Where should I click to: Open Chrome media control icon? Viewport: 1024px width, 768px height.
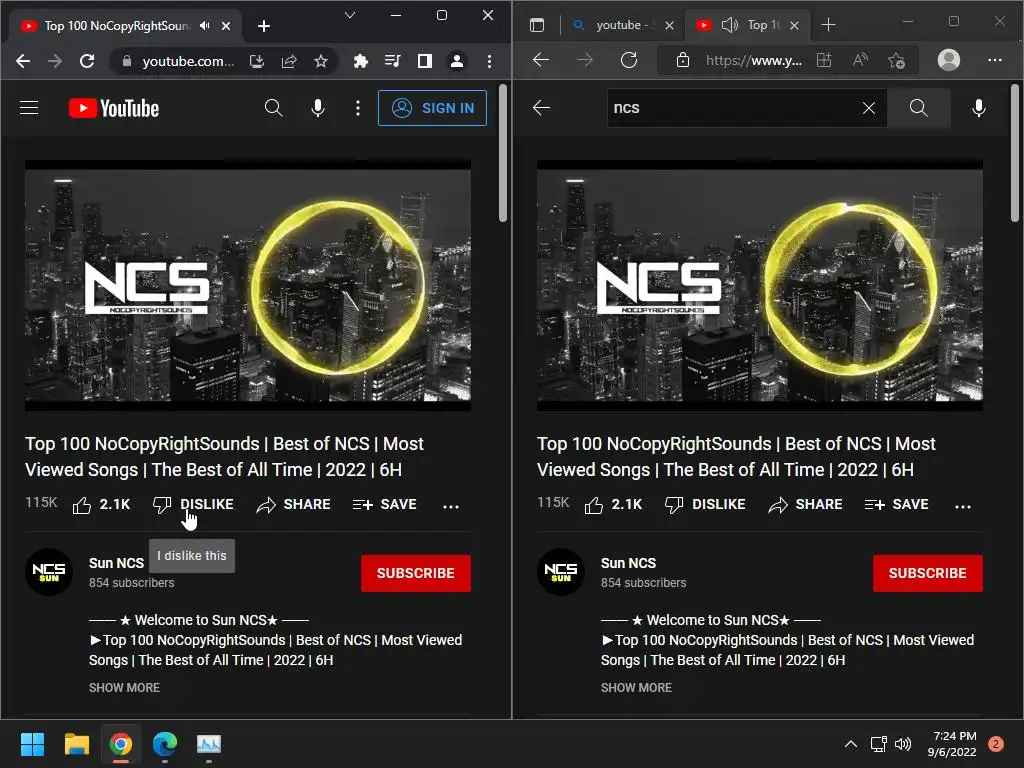pyautogui.click(x=392, y=61)
